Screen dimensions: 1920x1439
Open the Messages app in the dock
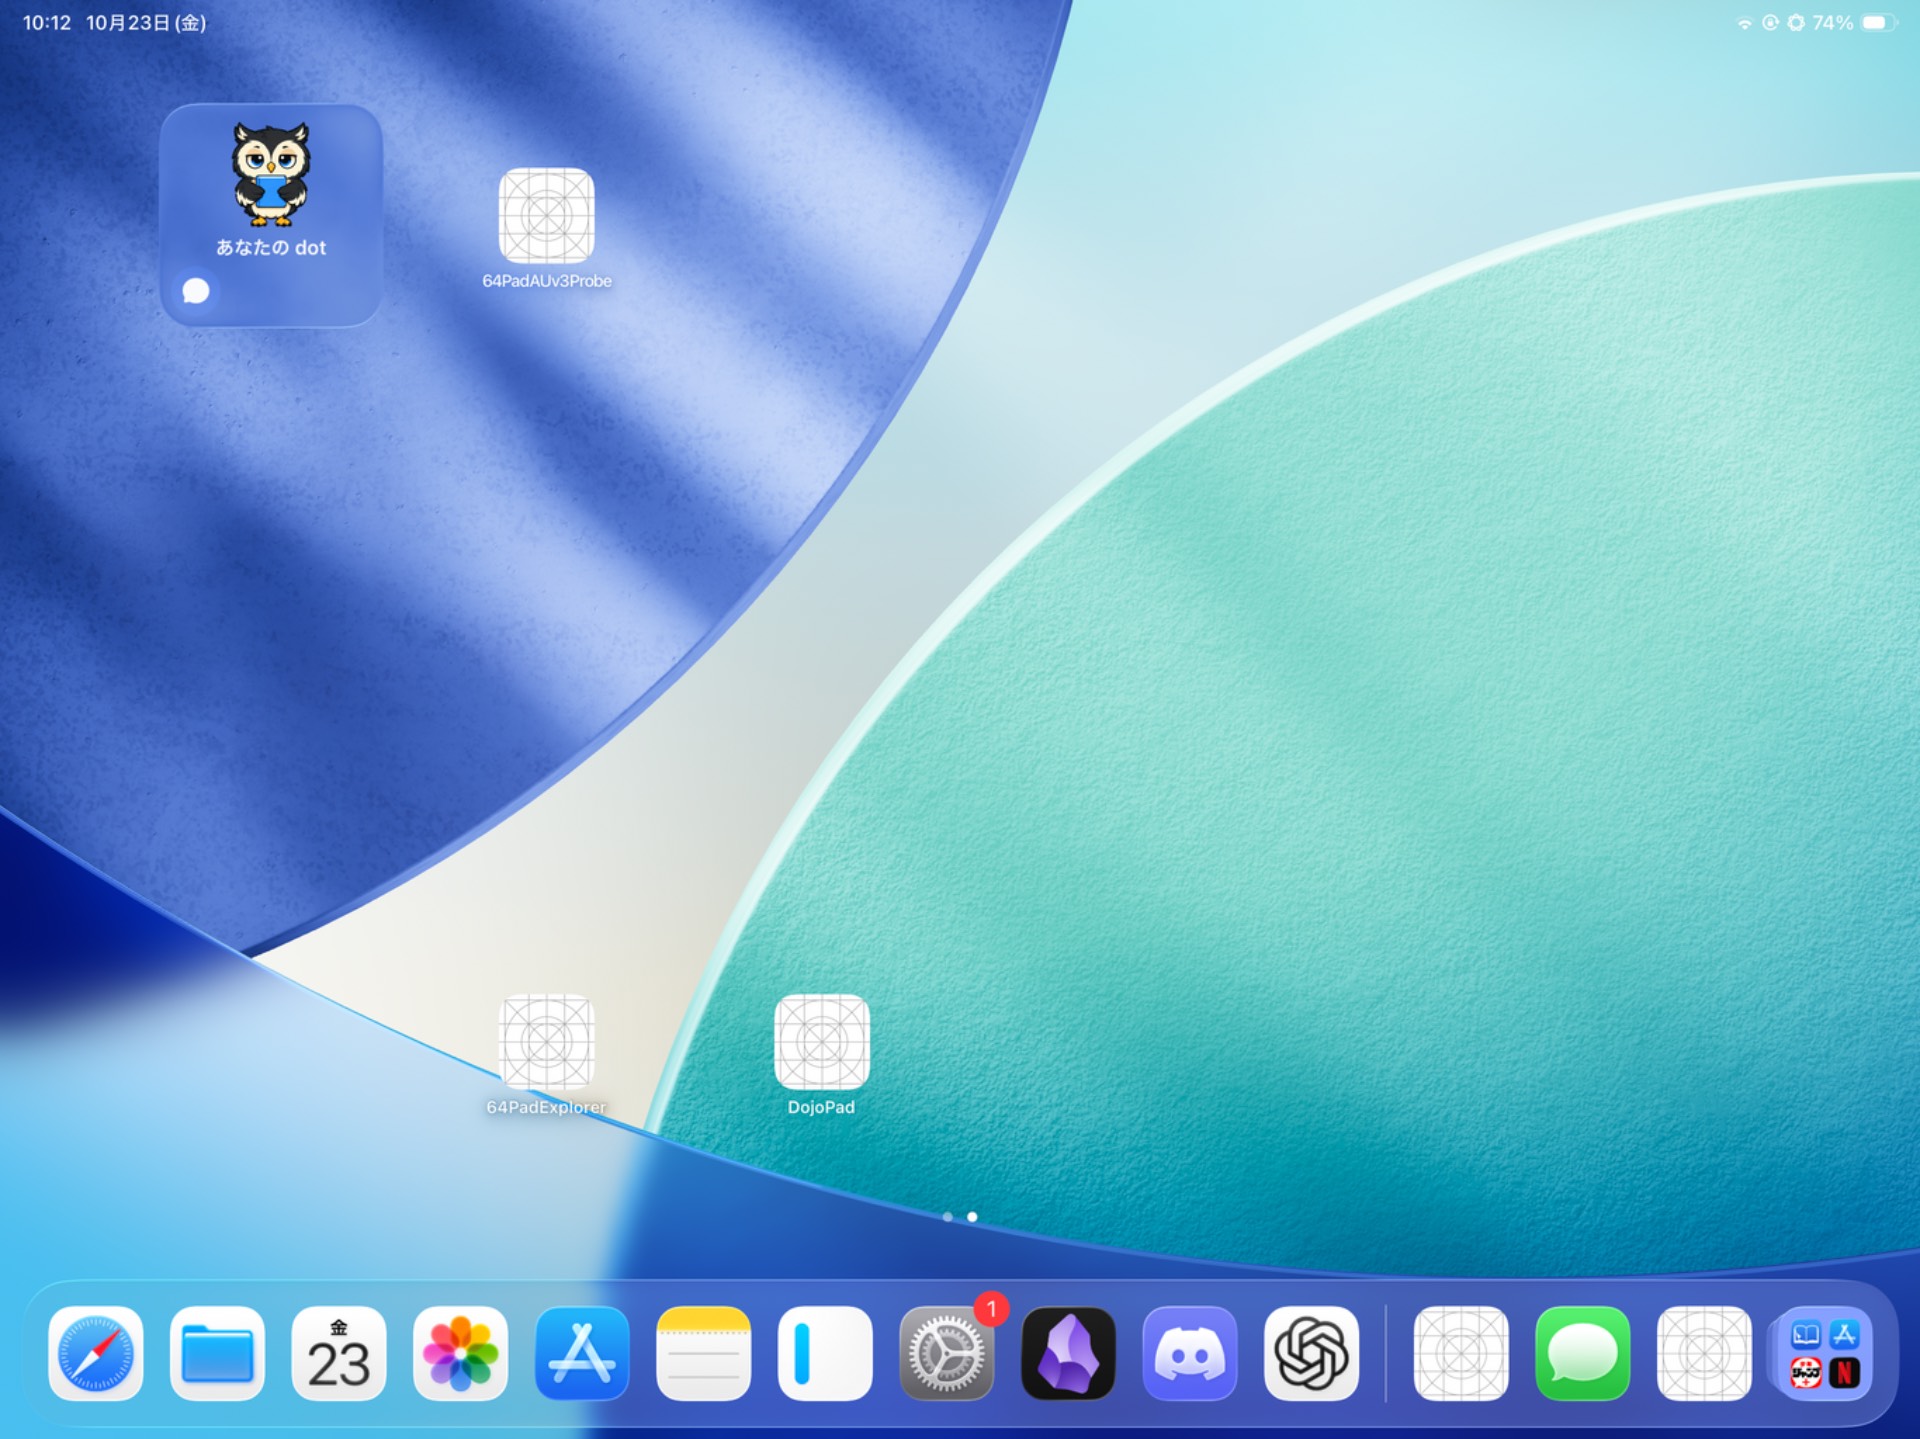[x=1583, y=1354]
